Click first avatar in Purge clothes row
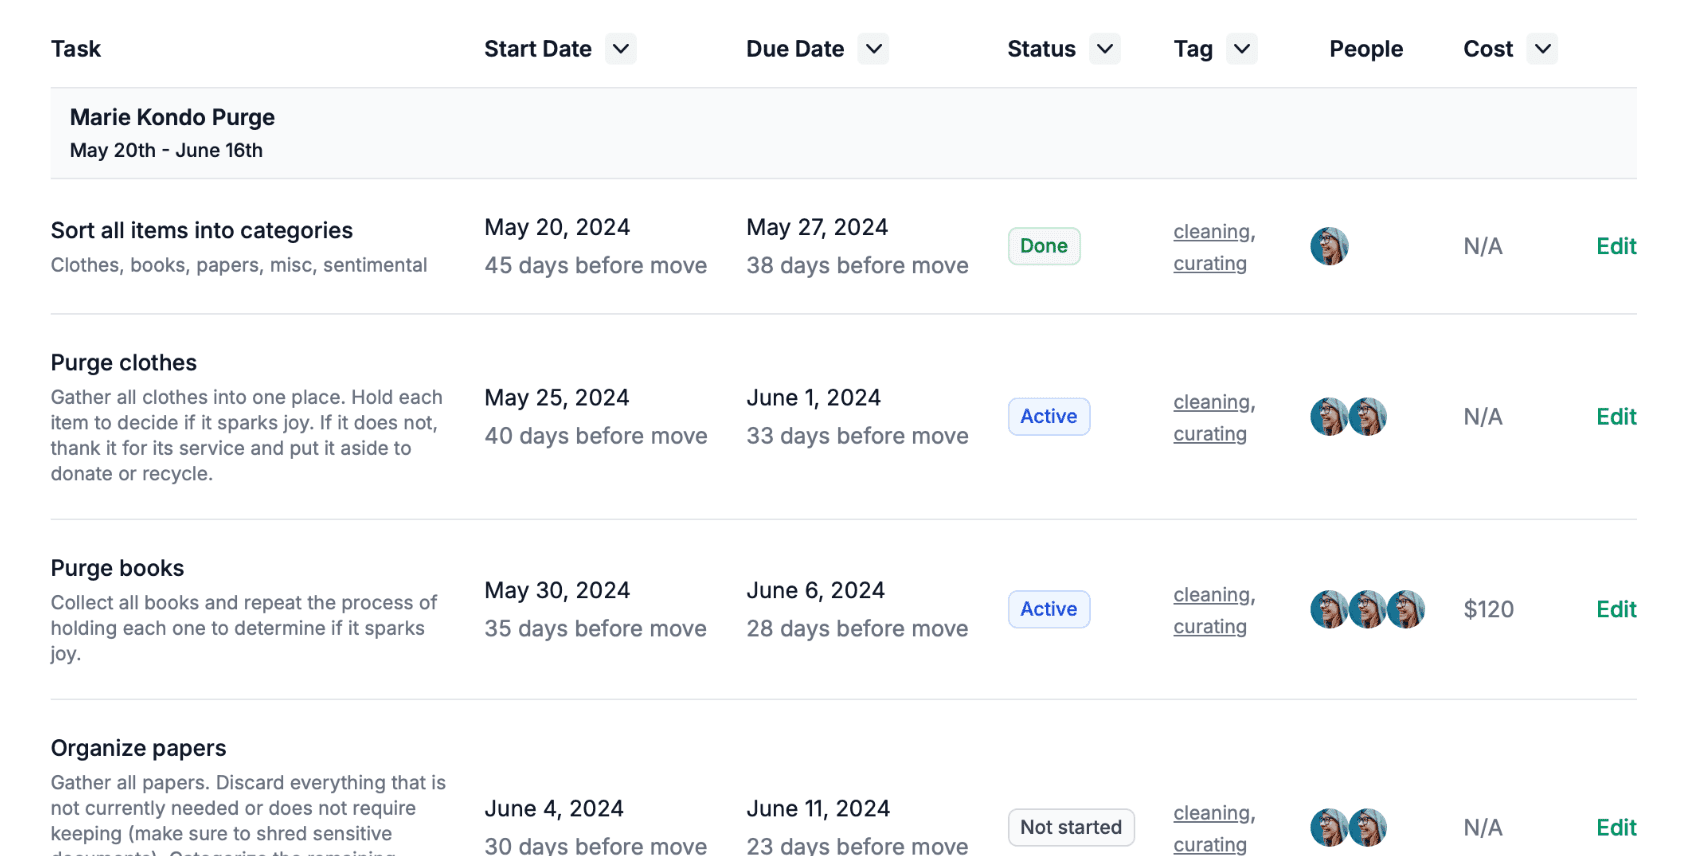Screen dimensions: 1688x856 (x=1329, y=417)
